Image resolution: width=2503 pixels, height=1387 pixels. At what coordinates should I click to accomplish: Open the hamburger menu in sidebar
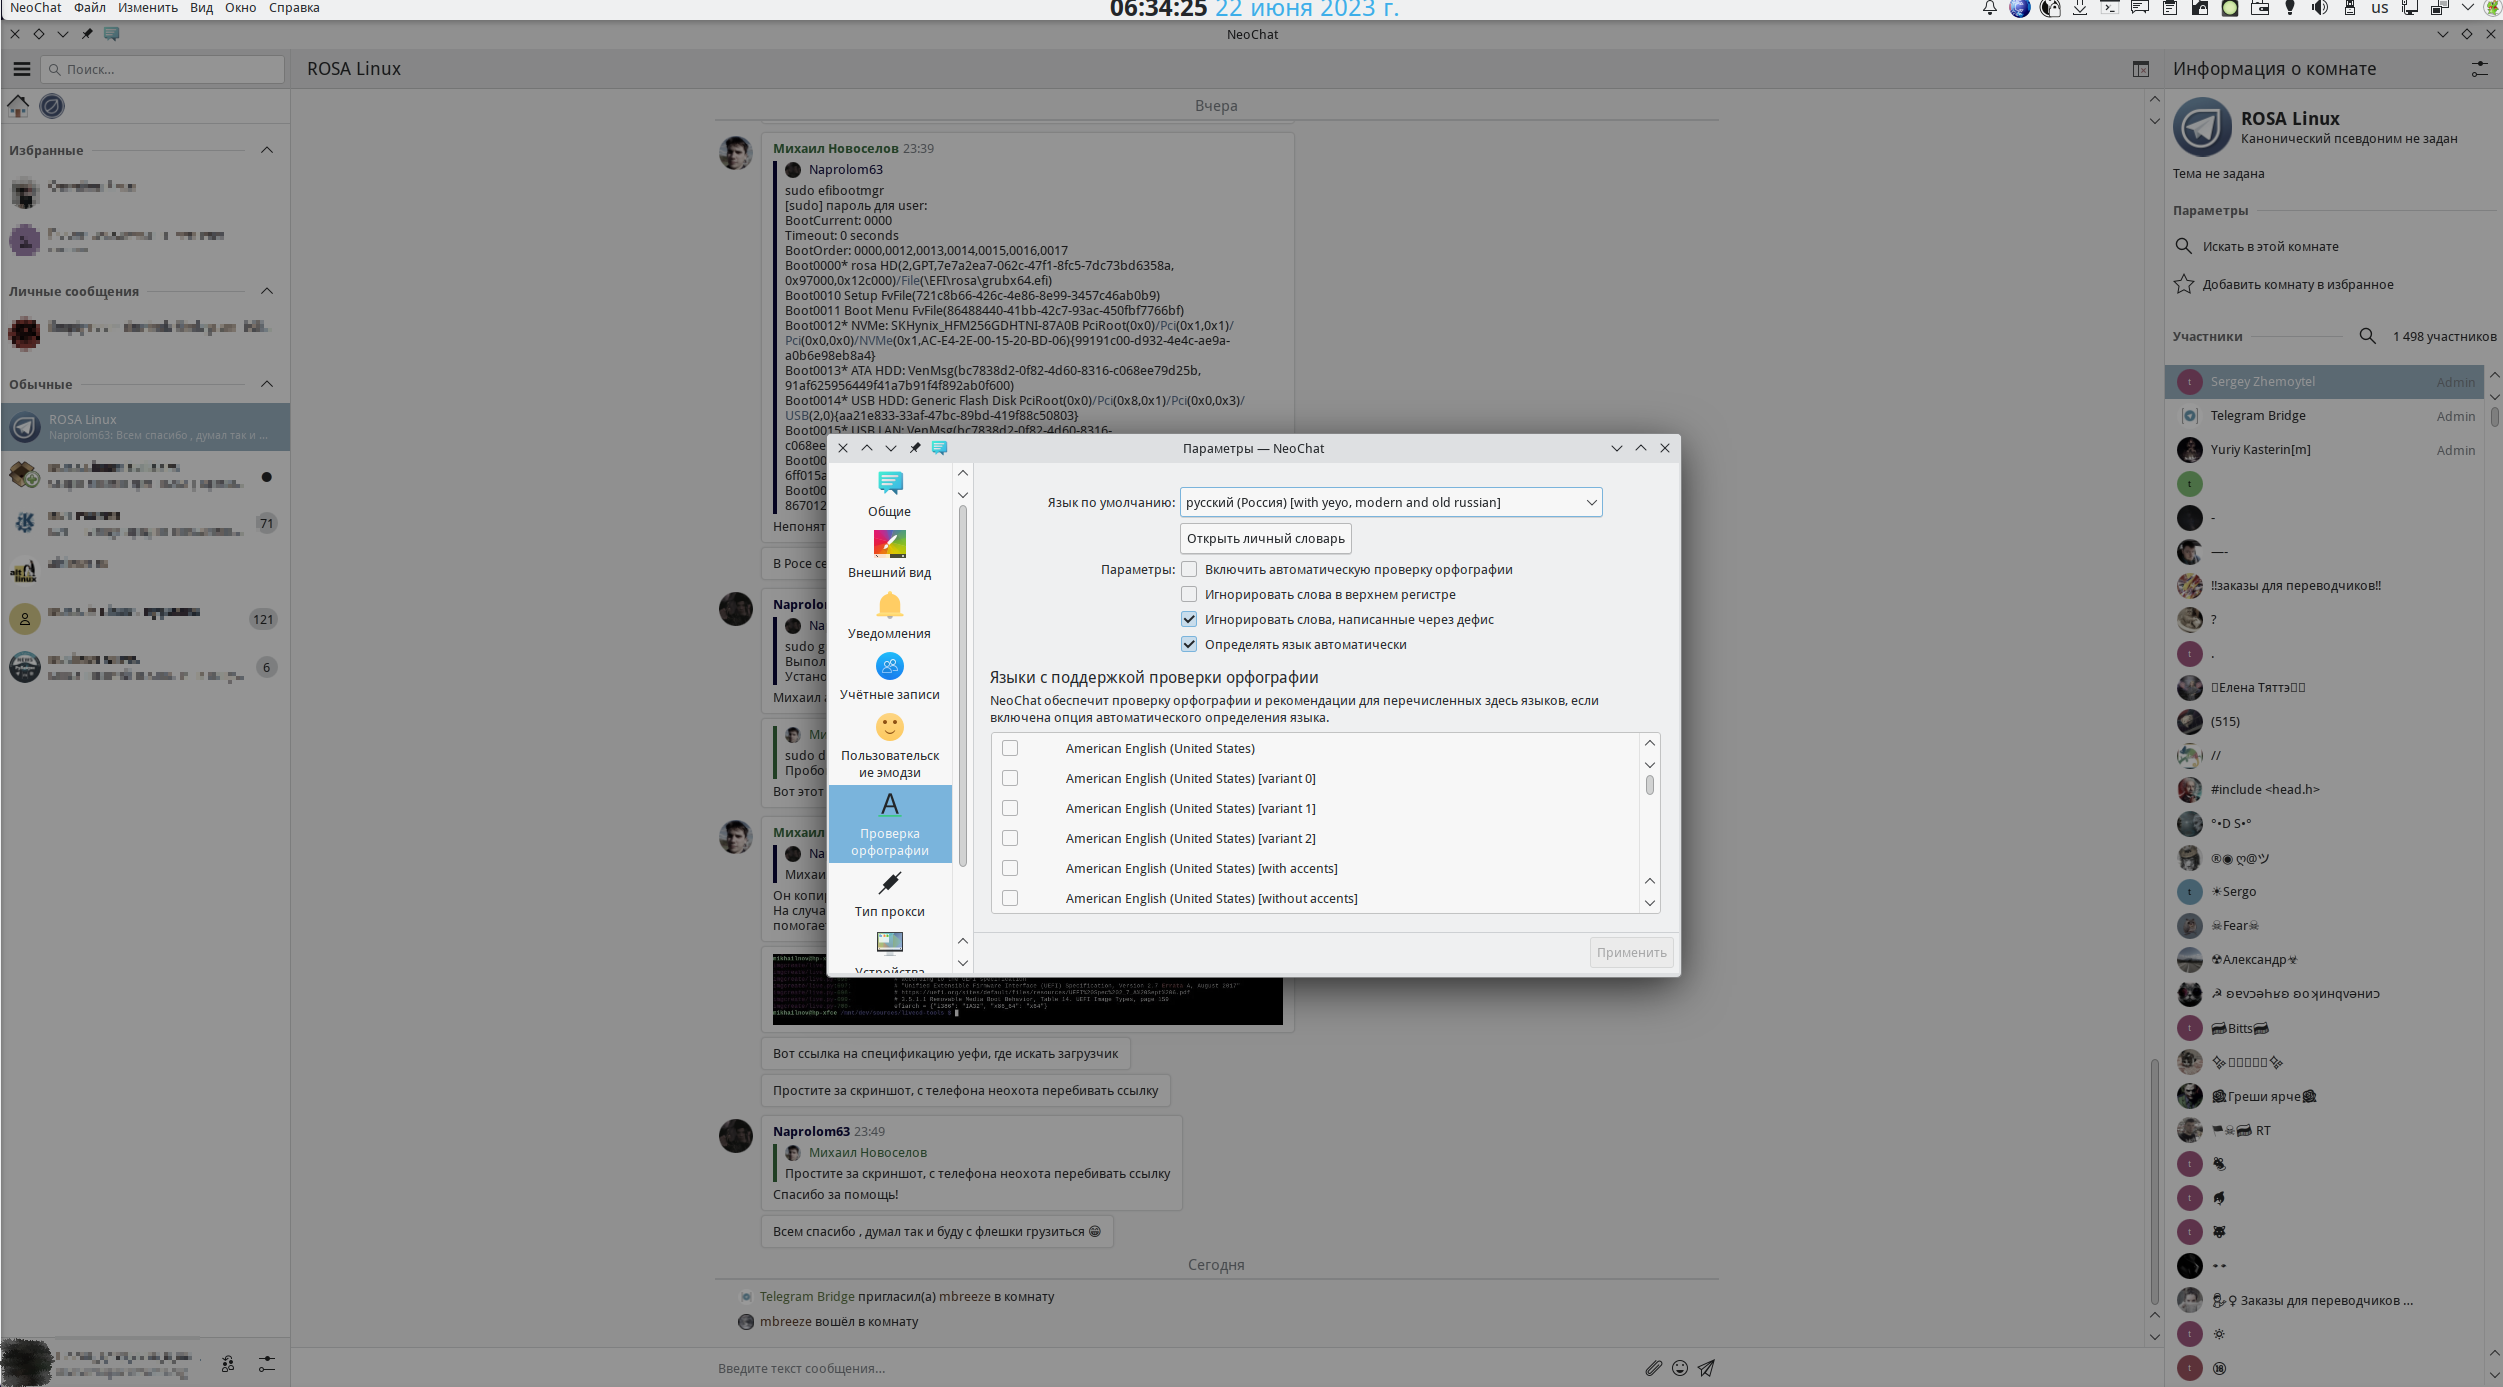click(x=22, y=69)
